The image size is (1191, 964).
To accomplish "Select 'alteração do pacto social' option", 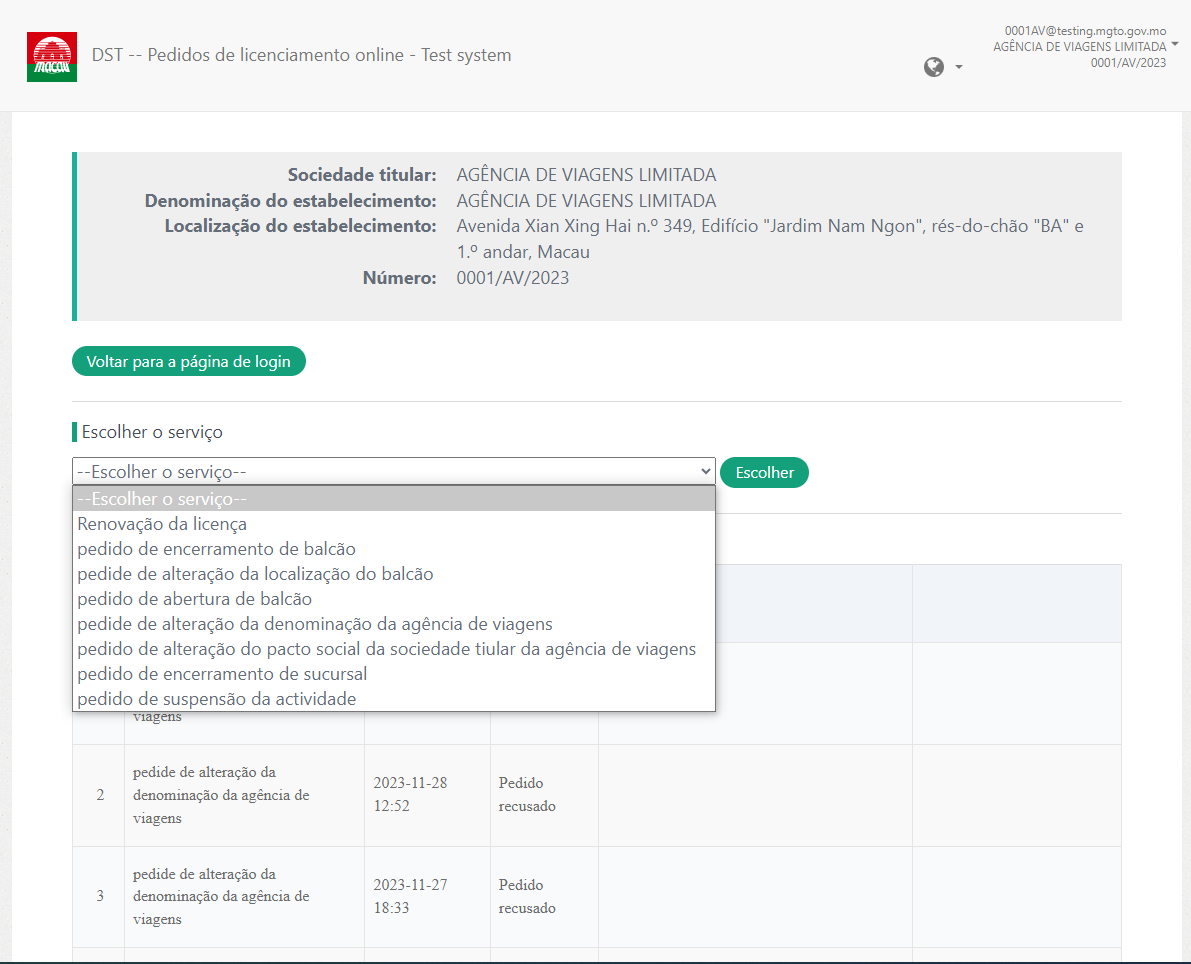I will coord(386,649).
